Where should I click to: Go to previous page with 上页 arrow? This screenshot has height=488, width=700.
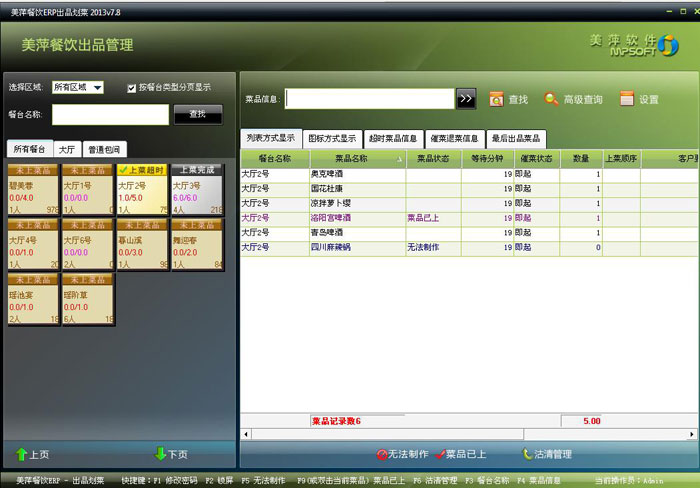click(22, 455)
